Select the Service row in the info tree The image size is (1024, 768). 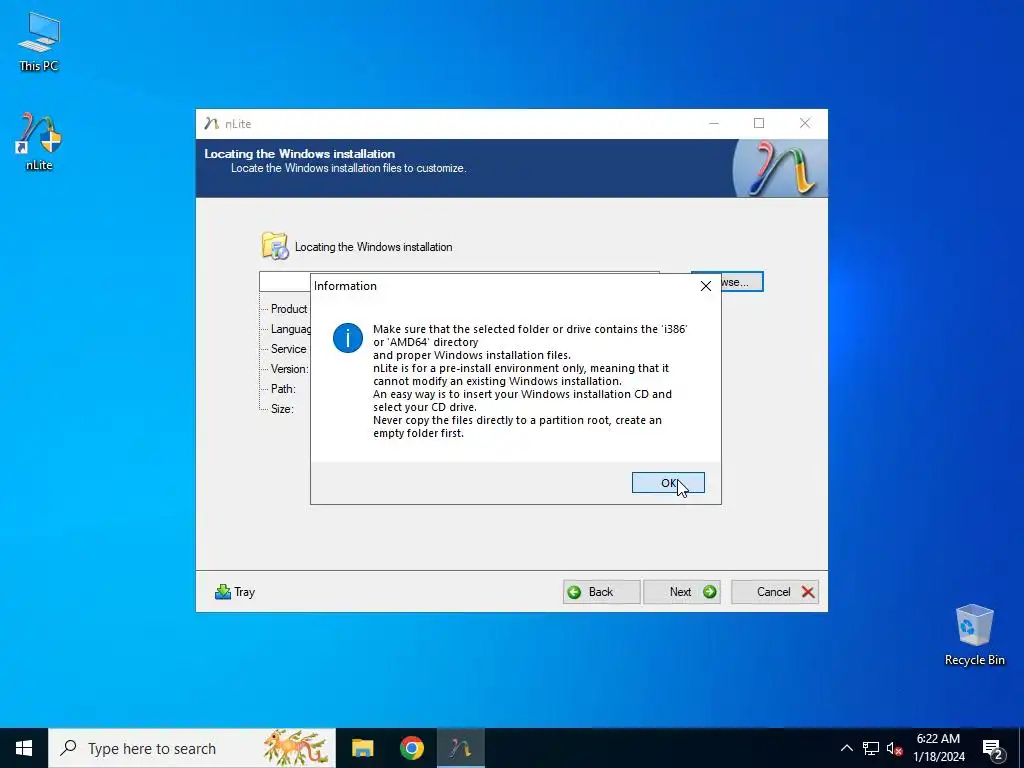[x=289, y=349]
